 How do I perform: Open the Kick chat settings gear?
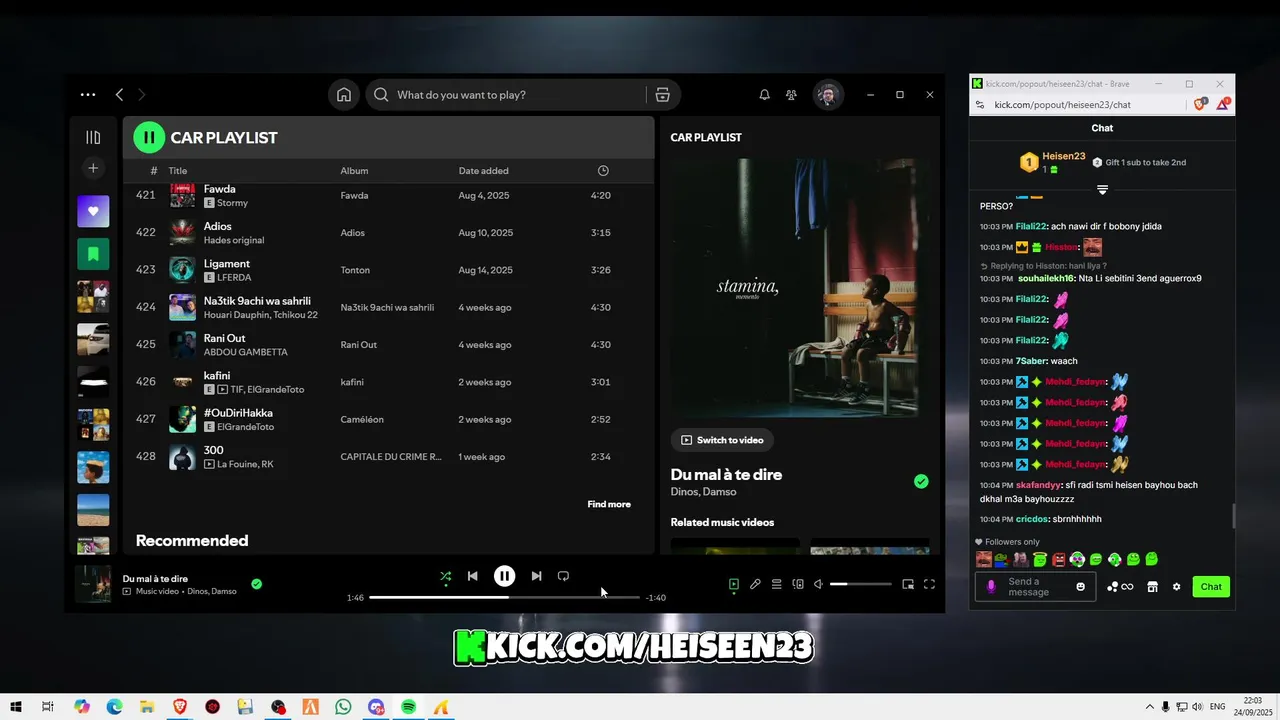tap(1176, 587)
